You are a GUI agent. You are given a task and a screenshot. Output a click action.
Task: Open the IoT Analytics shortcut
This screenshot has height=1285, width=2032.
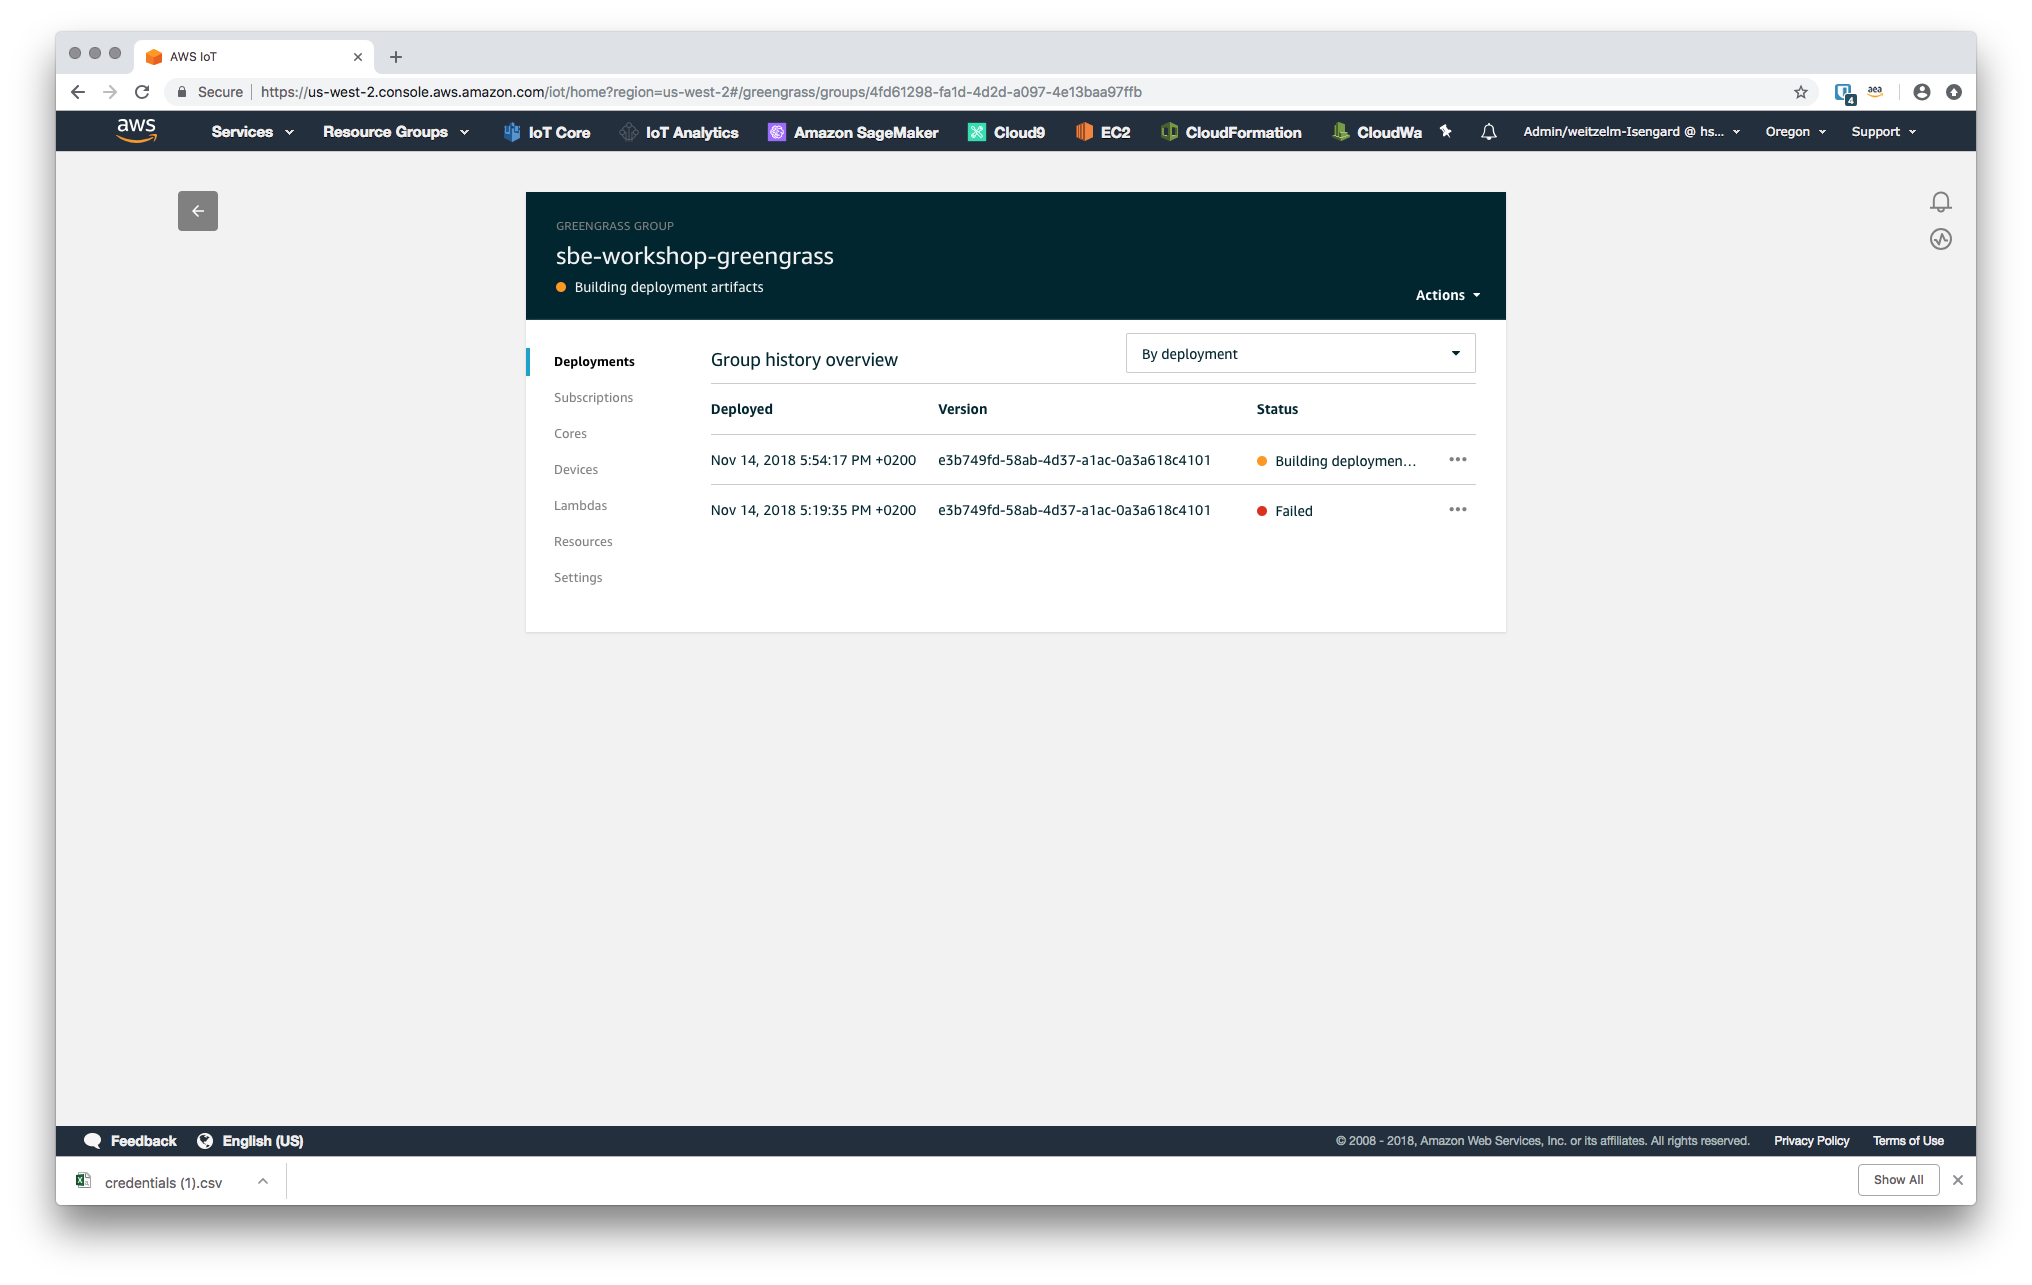tap(679, 132)
